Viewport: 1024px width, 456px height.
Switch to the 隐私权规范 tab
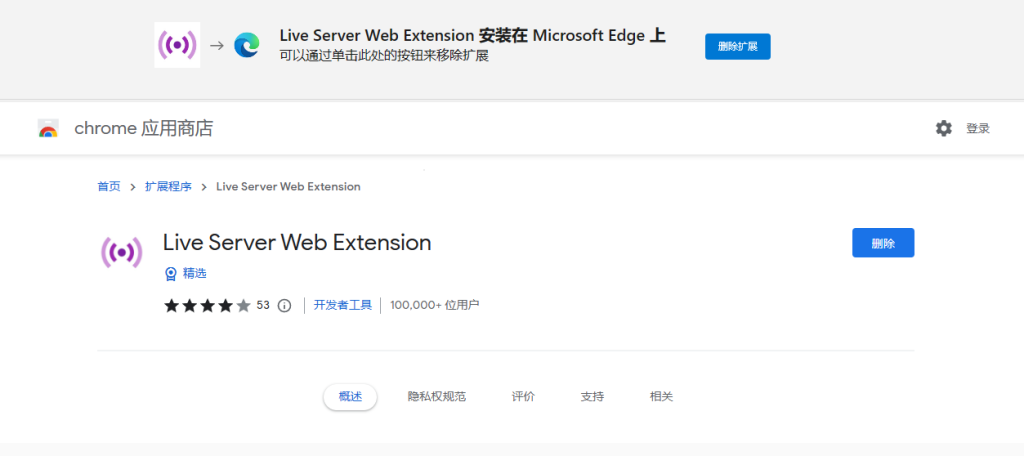tap(437, 397)
